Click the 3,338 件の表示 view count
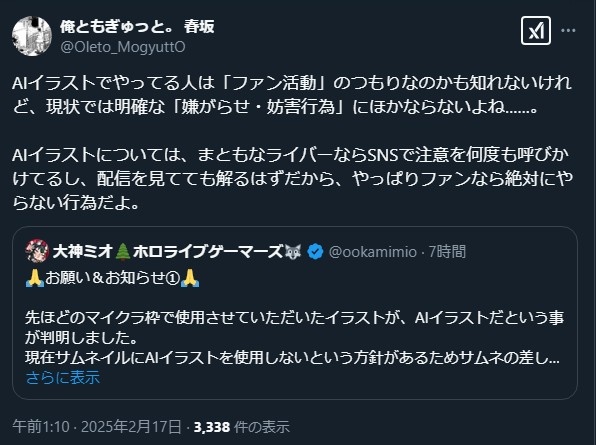Viewport: 596px width, 445px height. coord(242,427)
